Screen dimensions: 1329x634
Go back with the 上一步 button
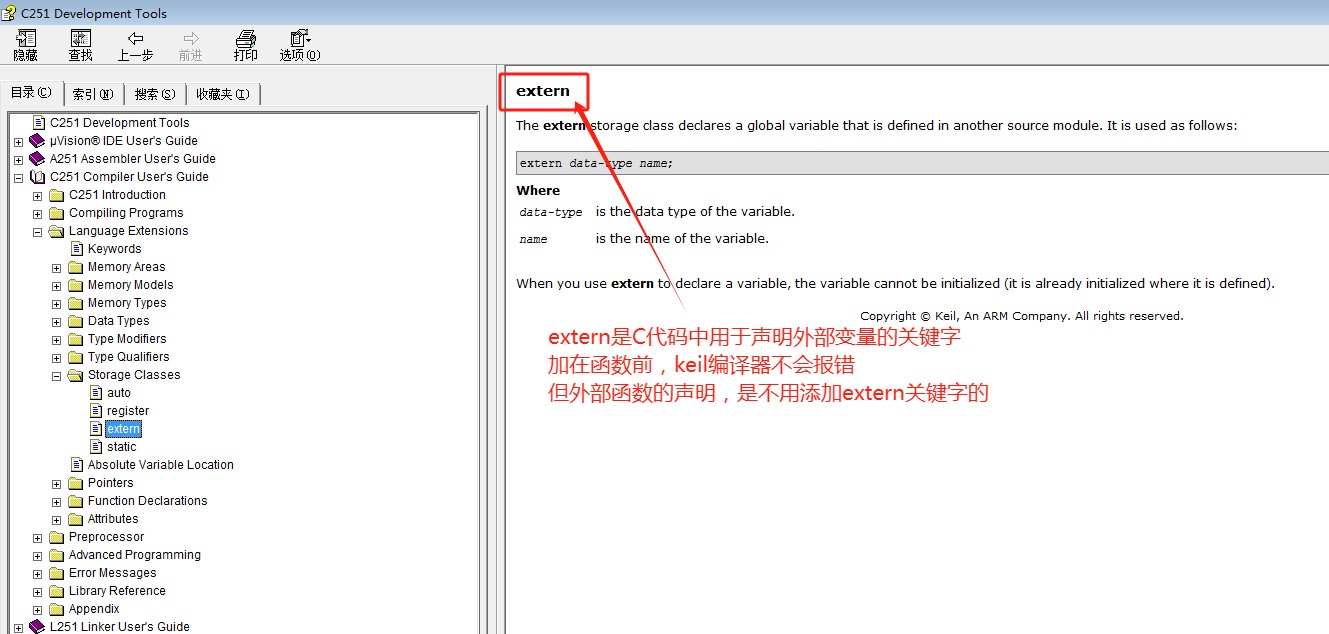pos(135,46)
